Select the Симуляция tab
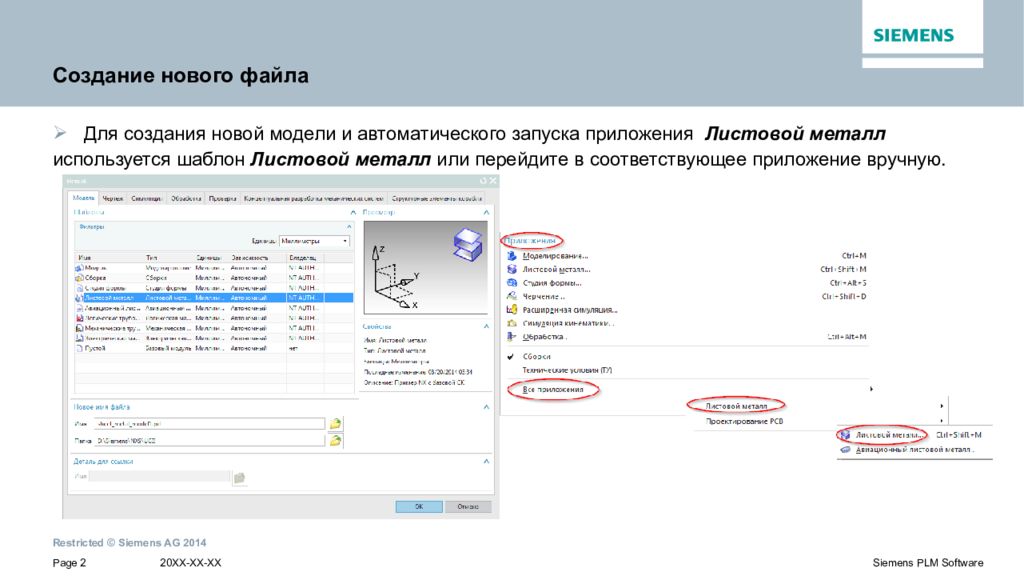 pyautogui.click(x=146, y=199)
